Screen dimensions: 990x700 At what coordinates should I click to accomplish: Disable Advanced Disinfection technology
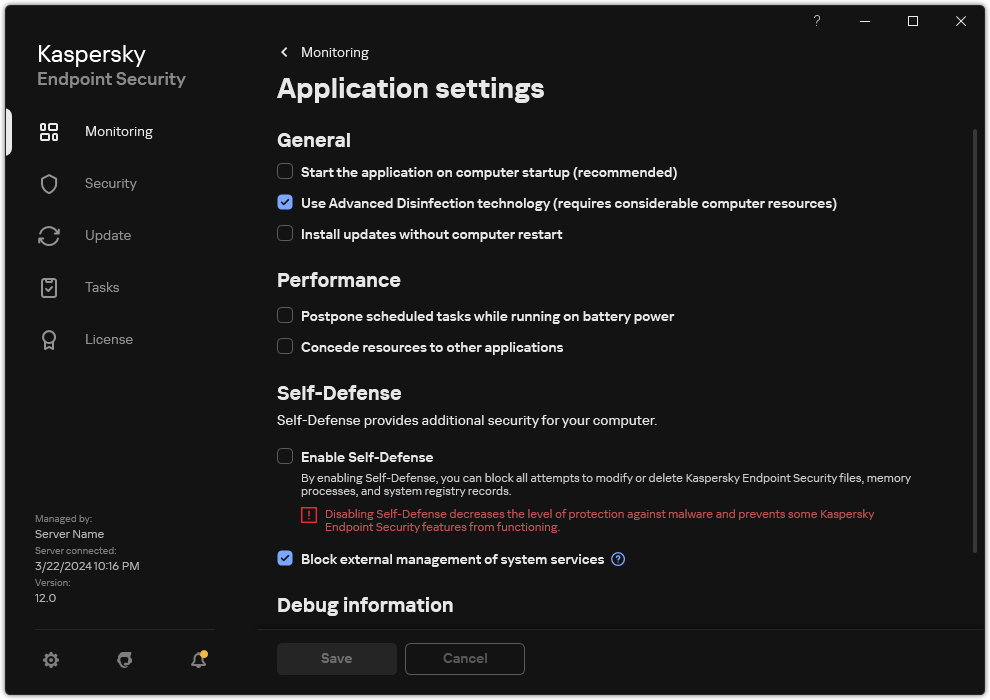[x=285, y=202]
